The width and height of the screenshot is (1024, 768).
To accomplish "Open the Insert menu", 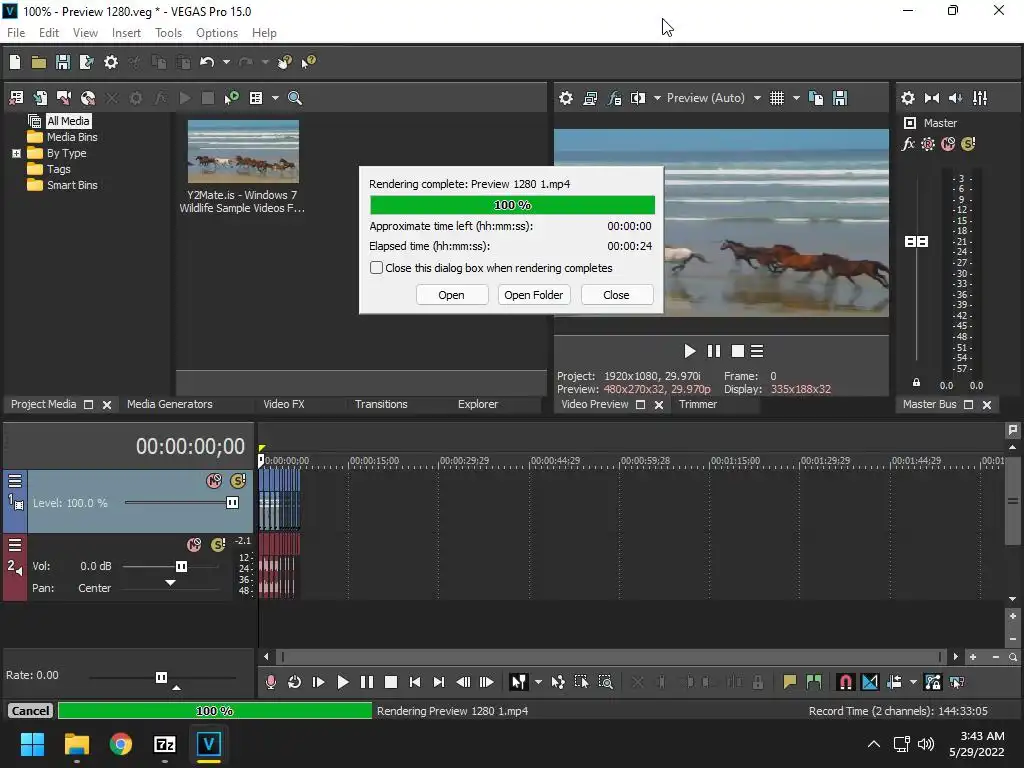I will pyautogui.click(x=126, y=33).
